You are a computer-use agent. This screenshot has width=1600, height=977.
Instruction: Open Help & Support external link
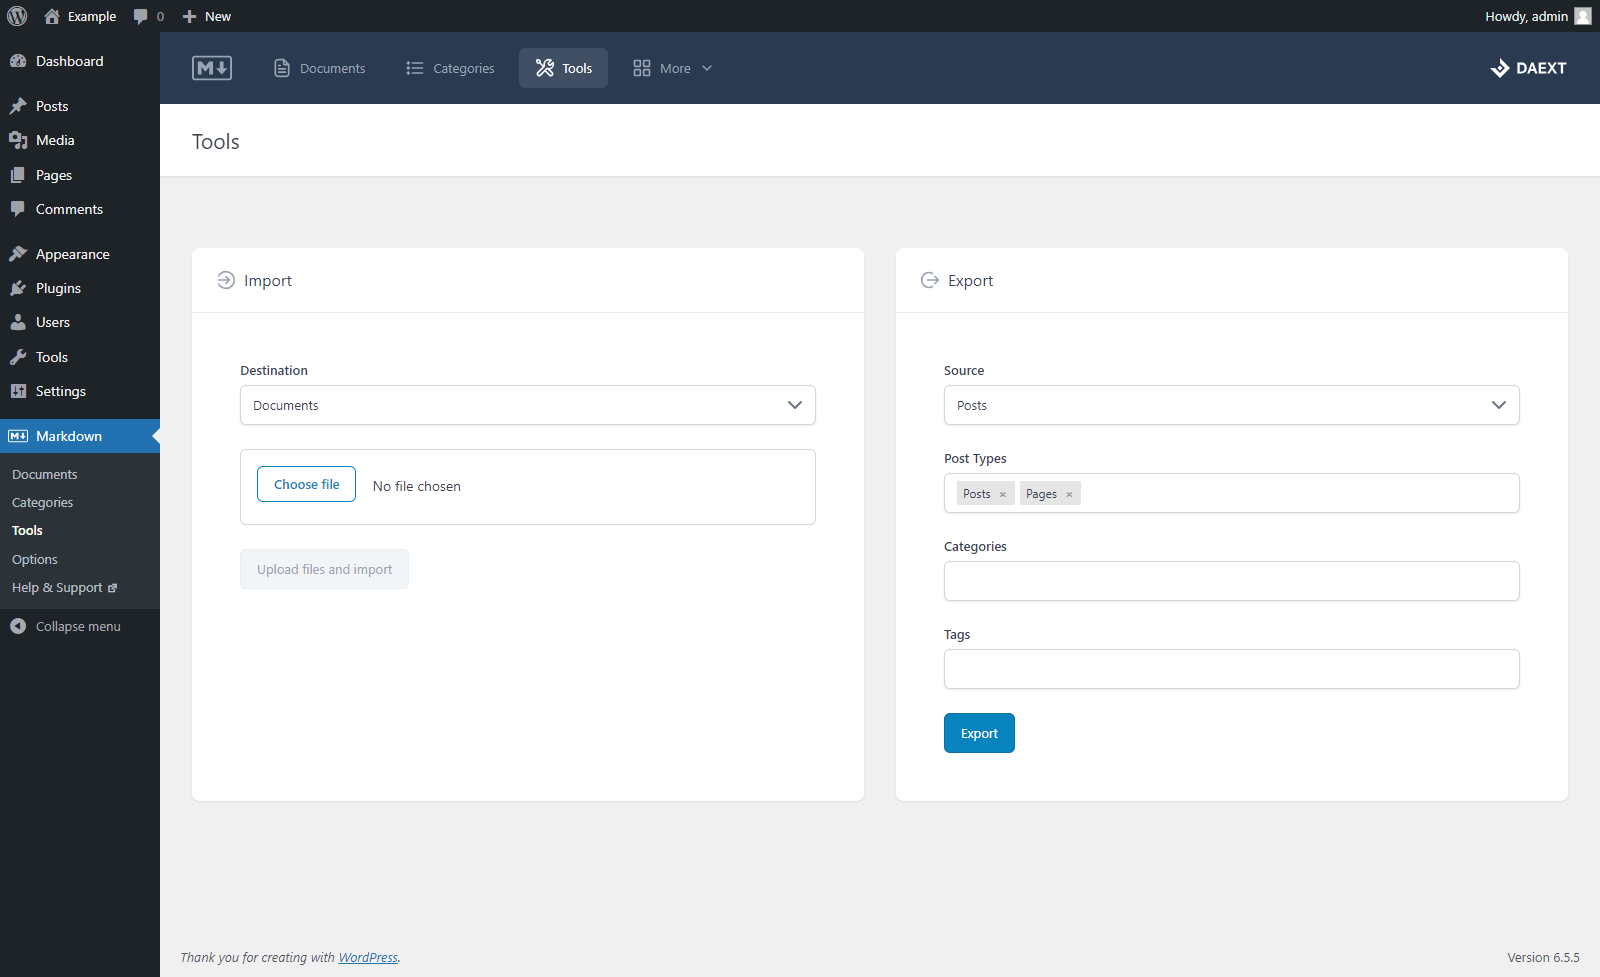(64, 587)
